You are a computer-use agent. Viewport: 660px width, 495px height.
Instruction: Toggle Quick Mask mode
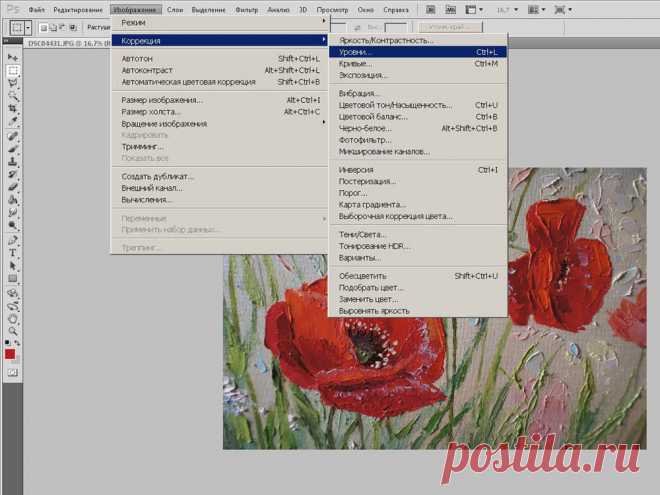coord(12,373)
